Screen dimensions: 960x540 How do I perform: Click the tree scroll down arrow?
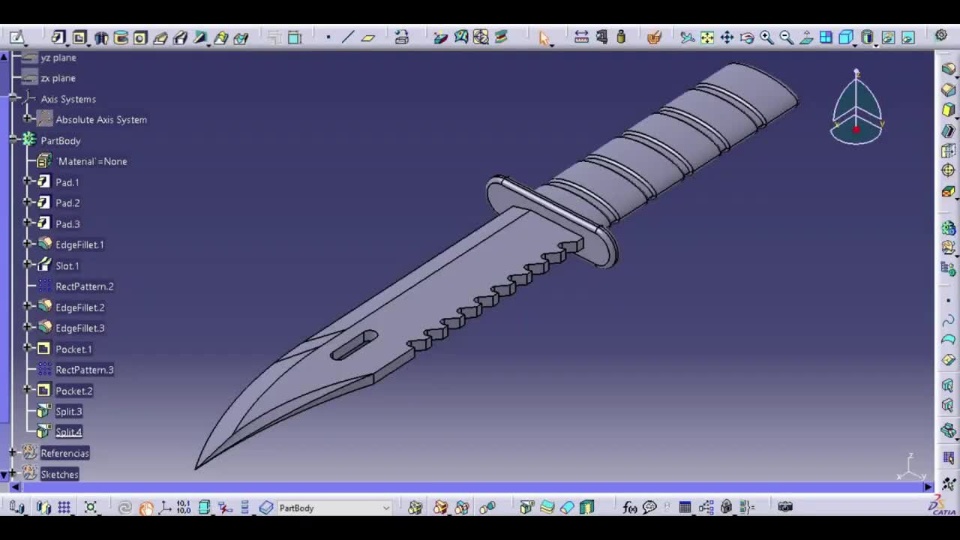coord(4,474)
